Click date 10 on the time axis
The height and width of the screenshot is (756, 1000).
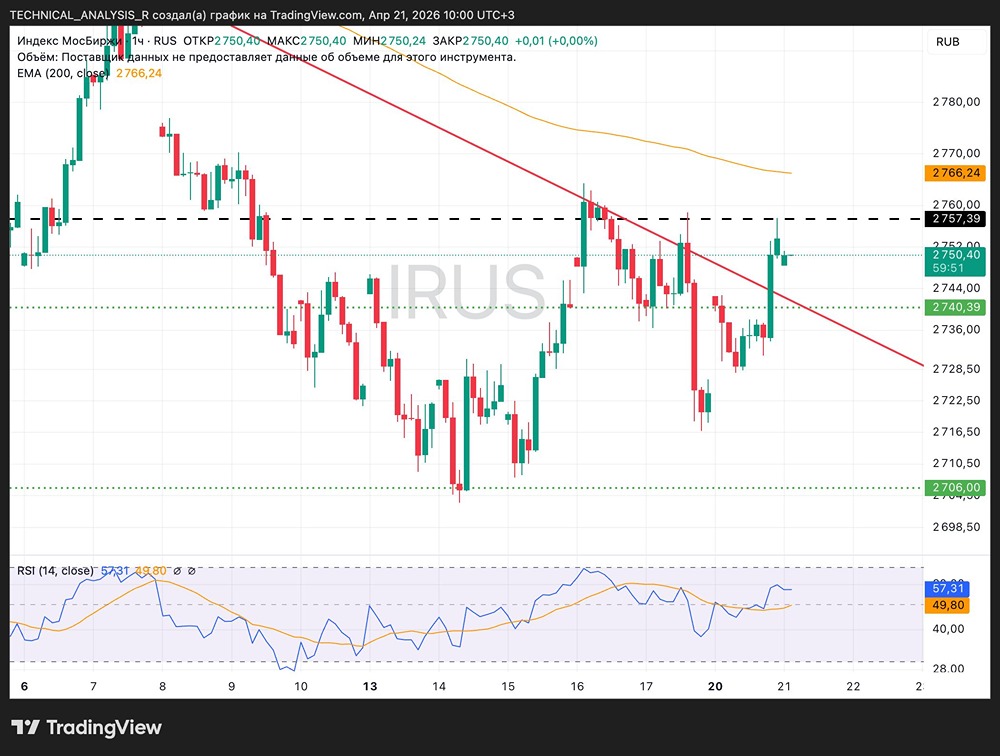click(x=300, y=686)
